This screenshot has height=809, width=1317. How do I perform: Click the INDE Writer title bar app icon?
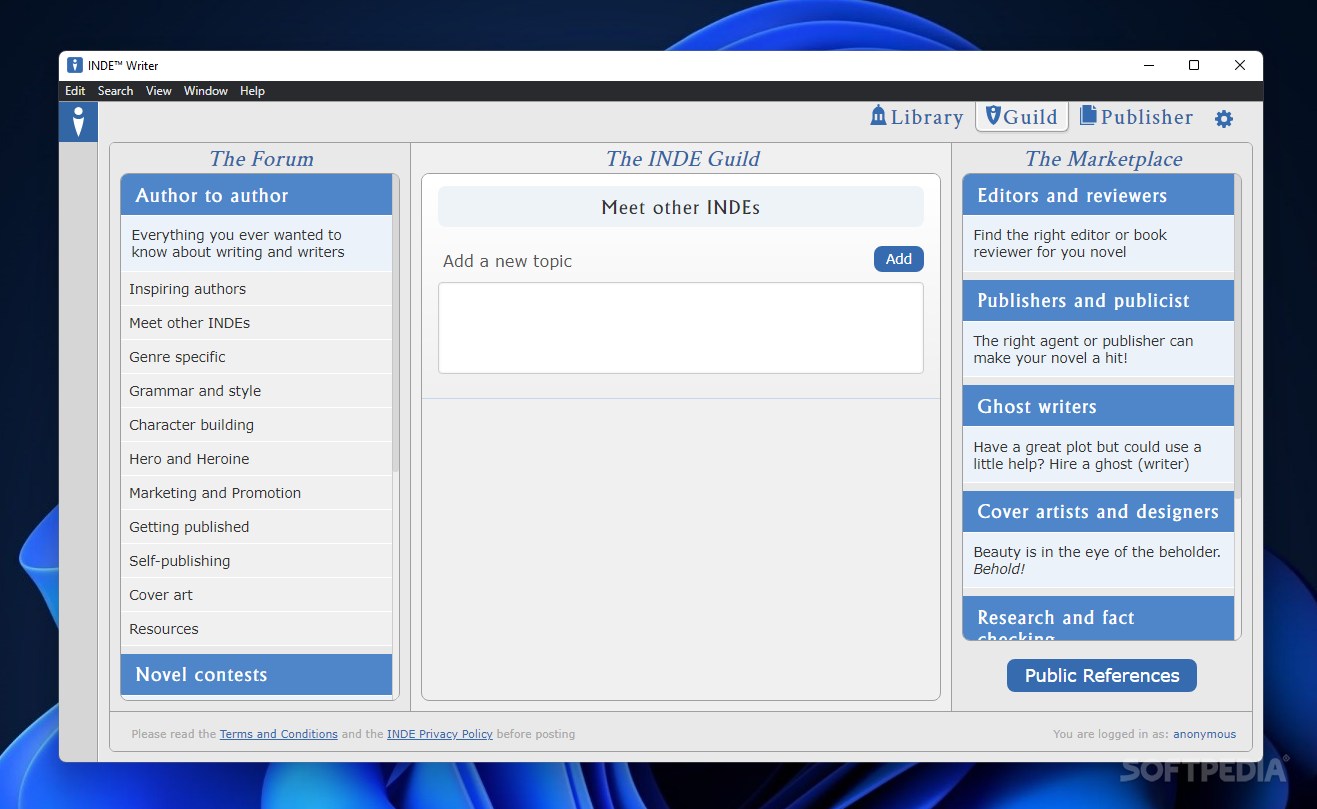[x=75, y=65]
